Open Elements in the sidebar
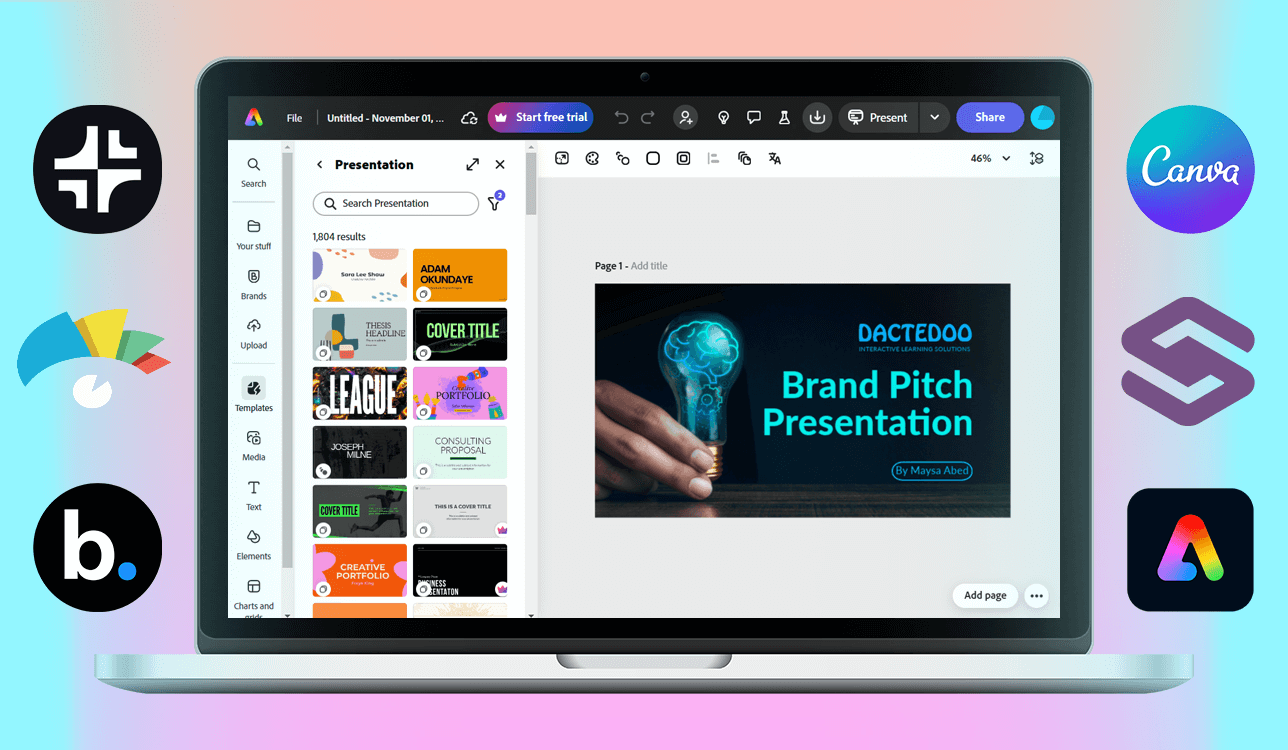The image size is (1288, 750). click(x=254, y=544)
